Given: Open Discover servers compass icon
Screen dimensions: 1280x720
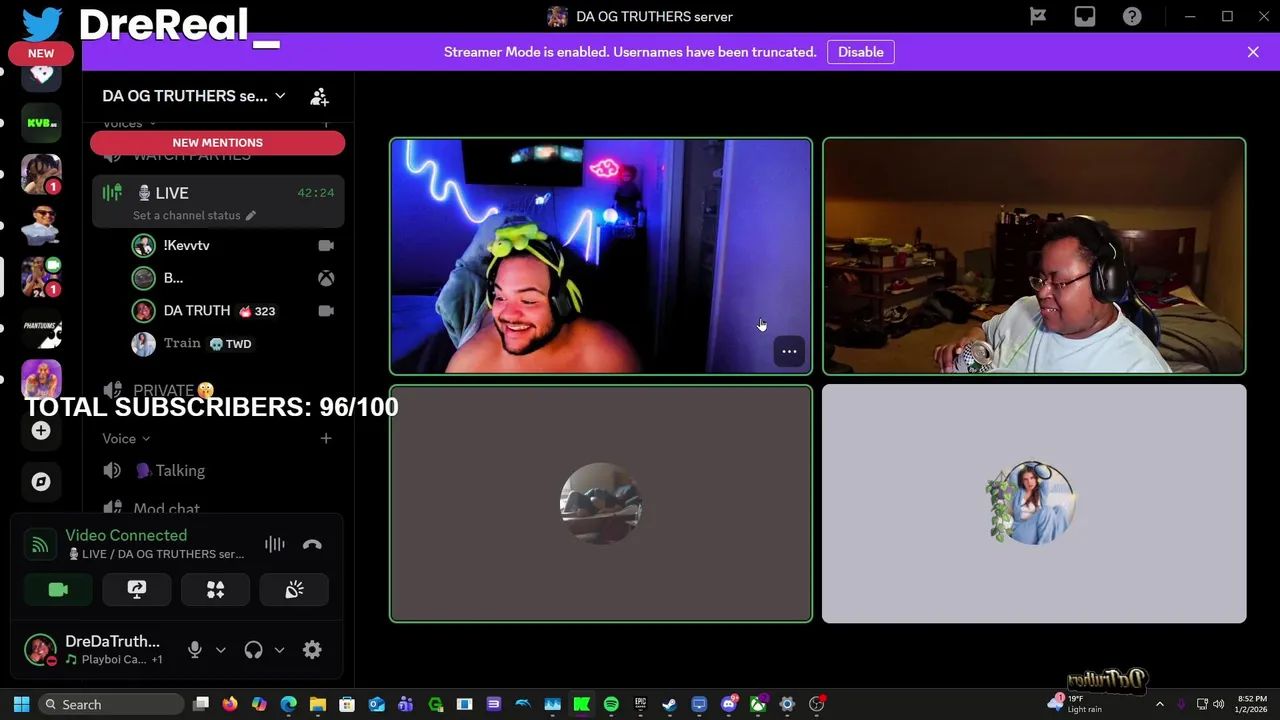Looking at the screenshot, I should pyautogui.click(x=41, y=482).
